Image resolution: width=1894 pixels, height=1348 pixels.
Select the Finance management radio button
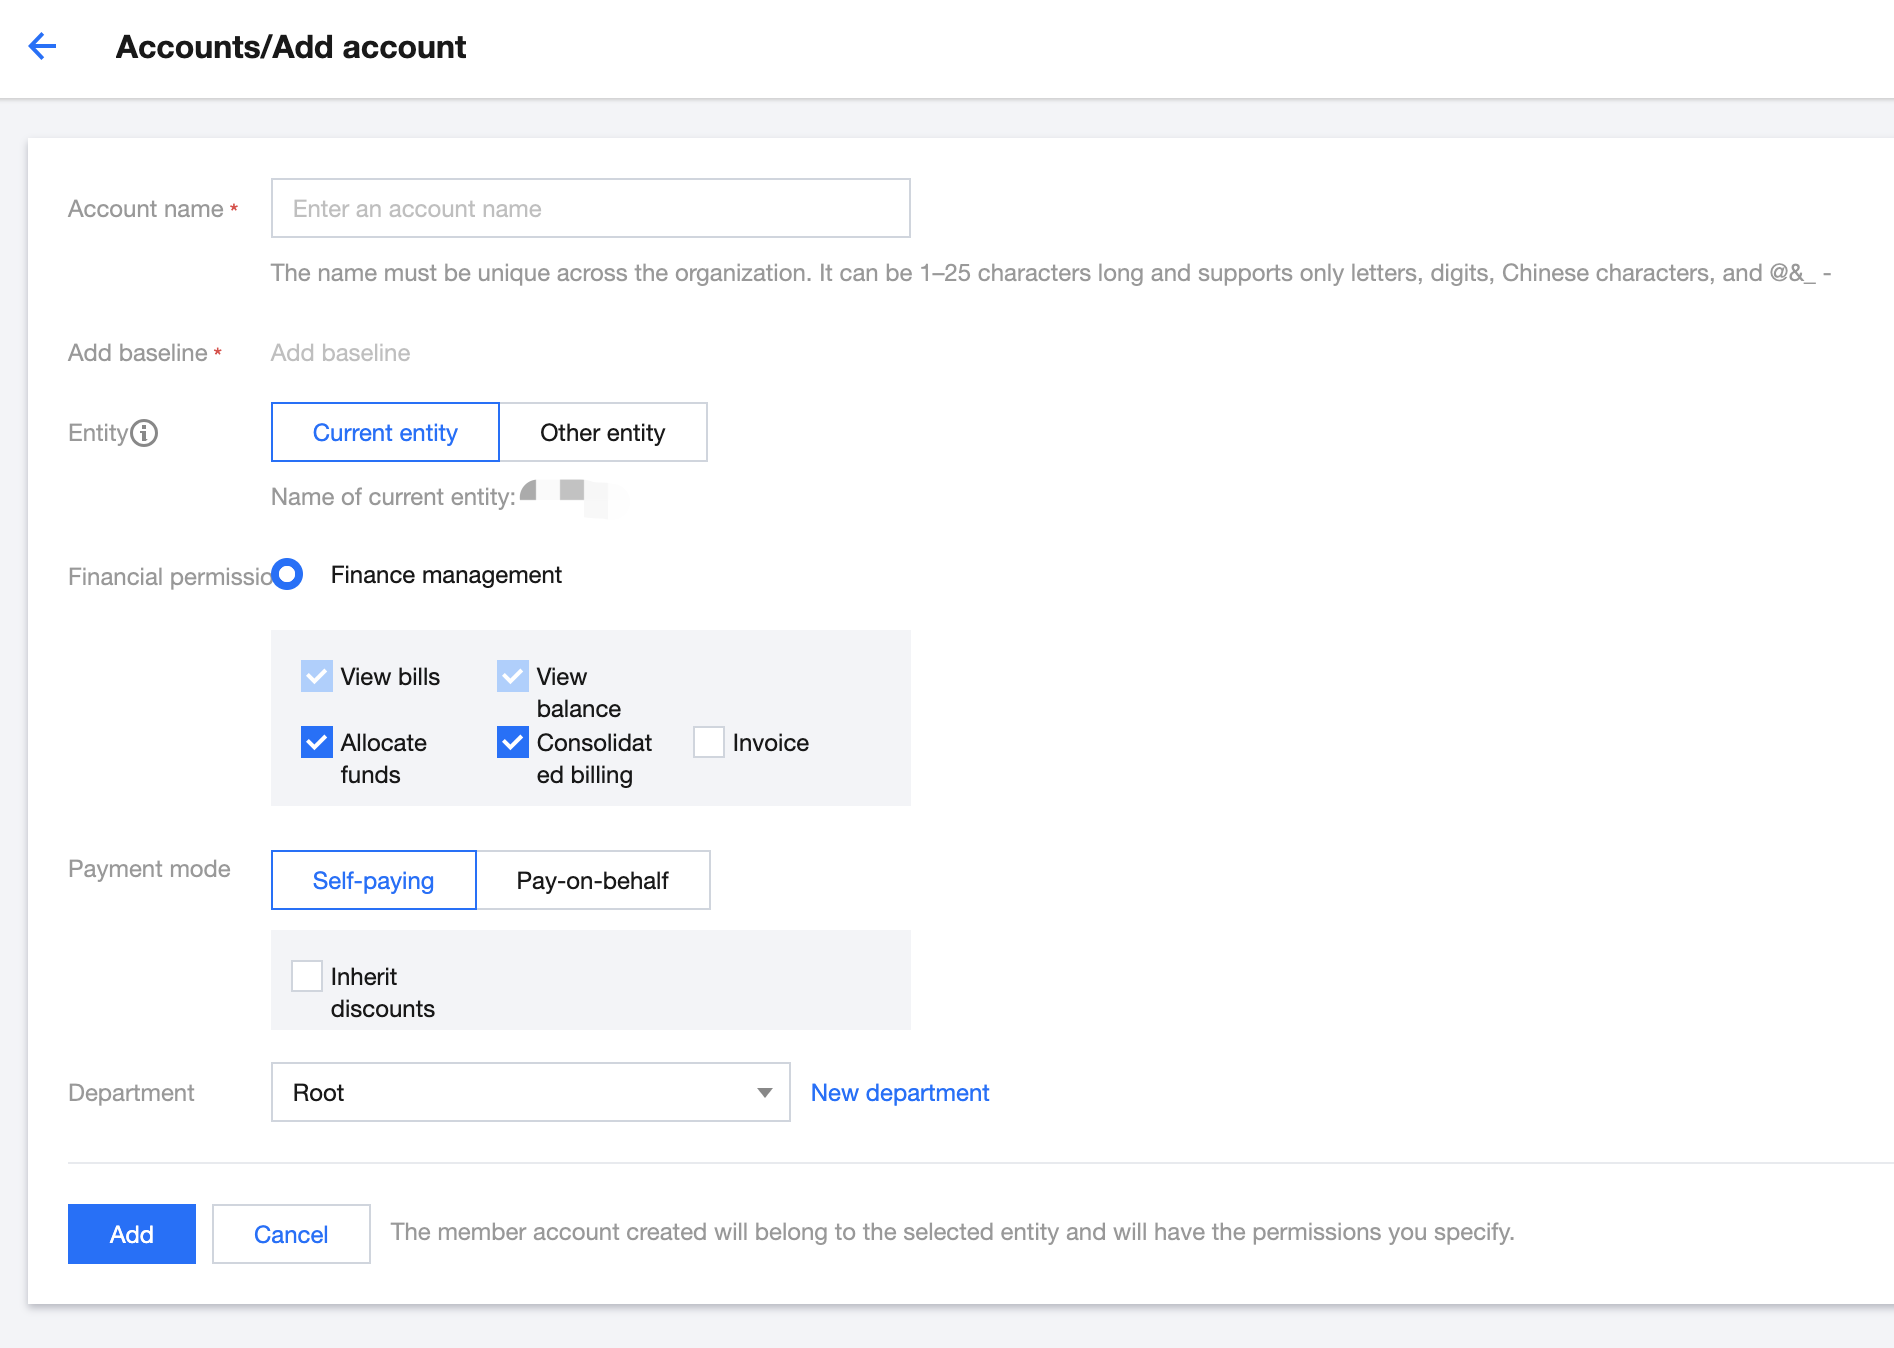tap(288, 574)
